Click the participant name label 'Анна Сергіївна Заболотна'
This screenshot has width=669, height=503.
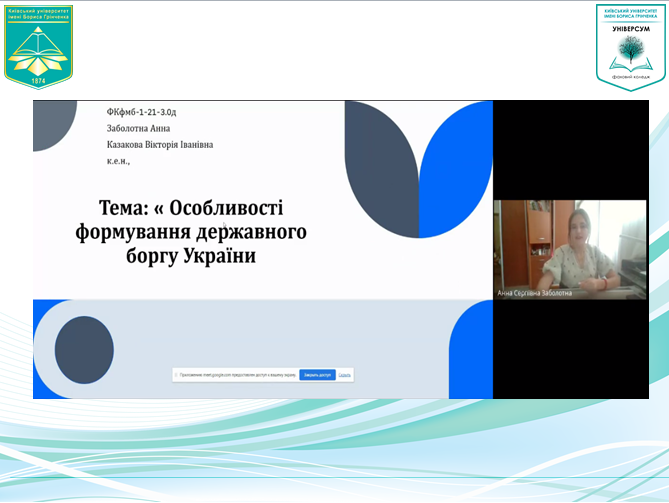[x=534, y=293]
